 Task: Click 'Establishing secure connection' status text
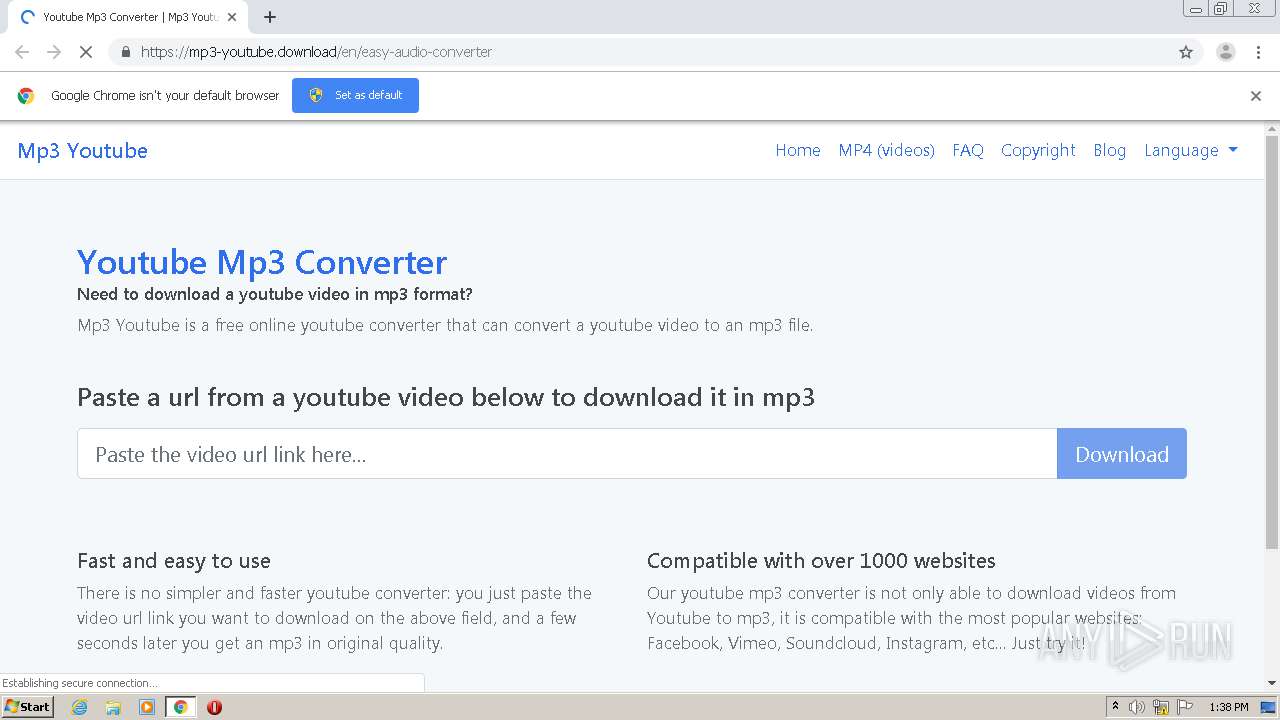79,683
